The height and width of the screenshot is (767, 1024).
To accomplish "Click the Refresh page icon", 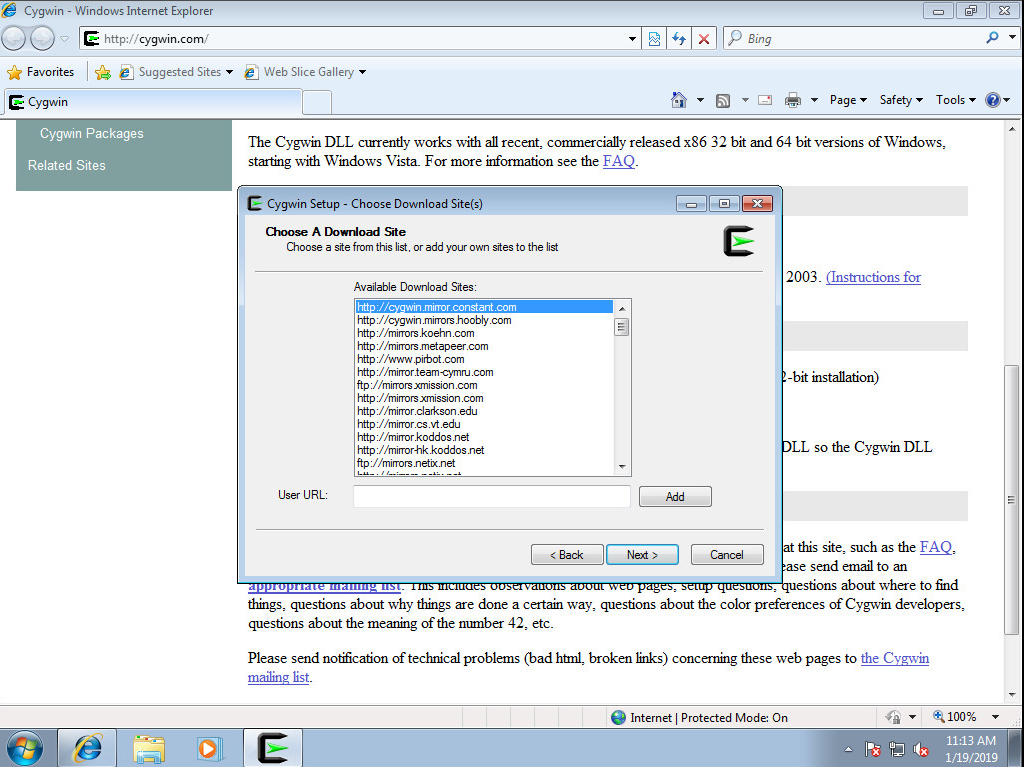I will (x=679, y=39).
